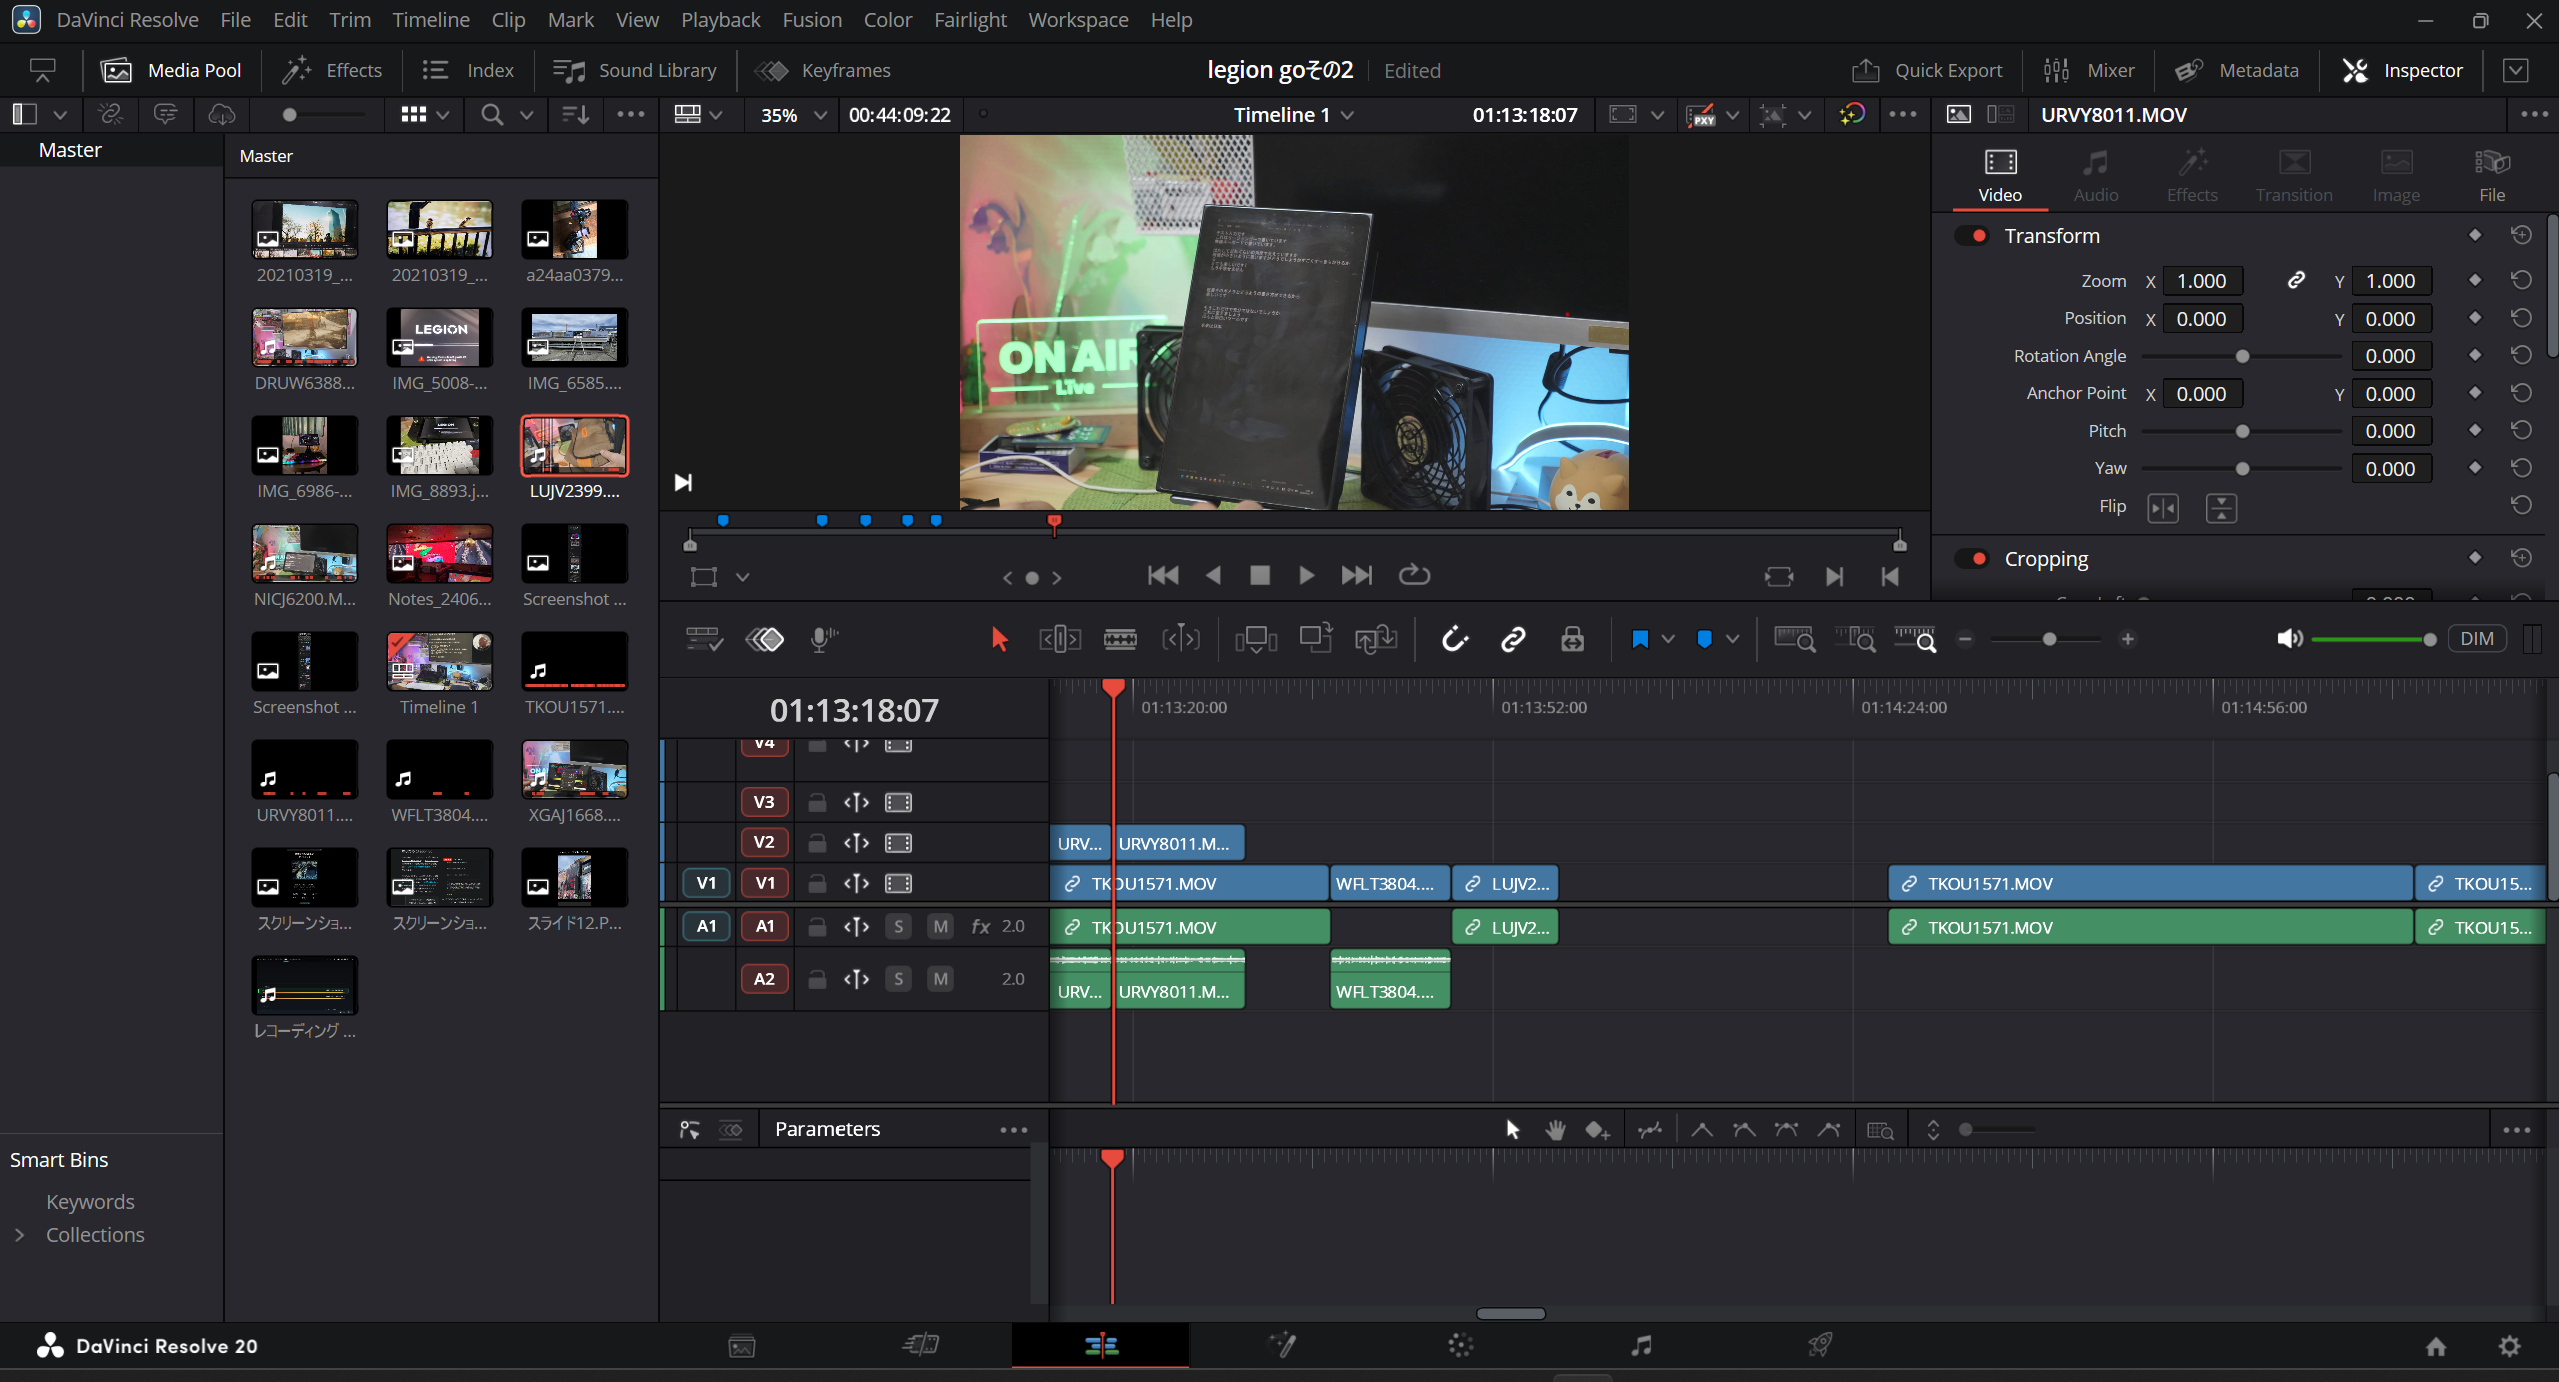Toggle the timeline snapping magnet icon

pos(1454,639)
